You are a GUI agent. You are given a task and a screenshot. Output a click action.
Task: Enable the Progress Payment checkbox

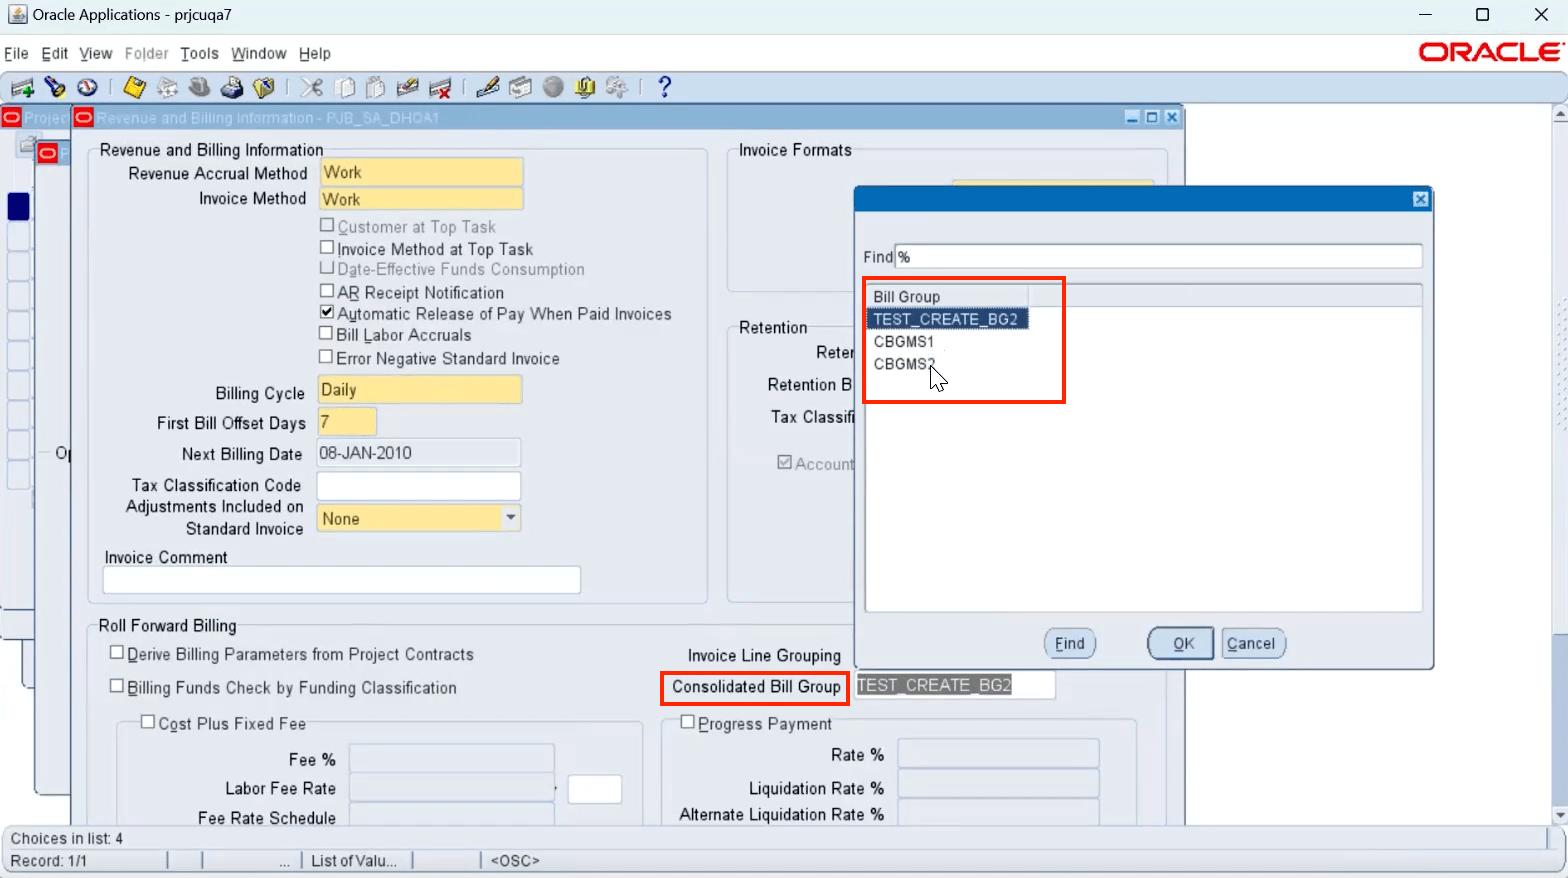pos(688,722)
